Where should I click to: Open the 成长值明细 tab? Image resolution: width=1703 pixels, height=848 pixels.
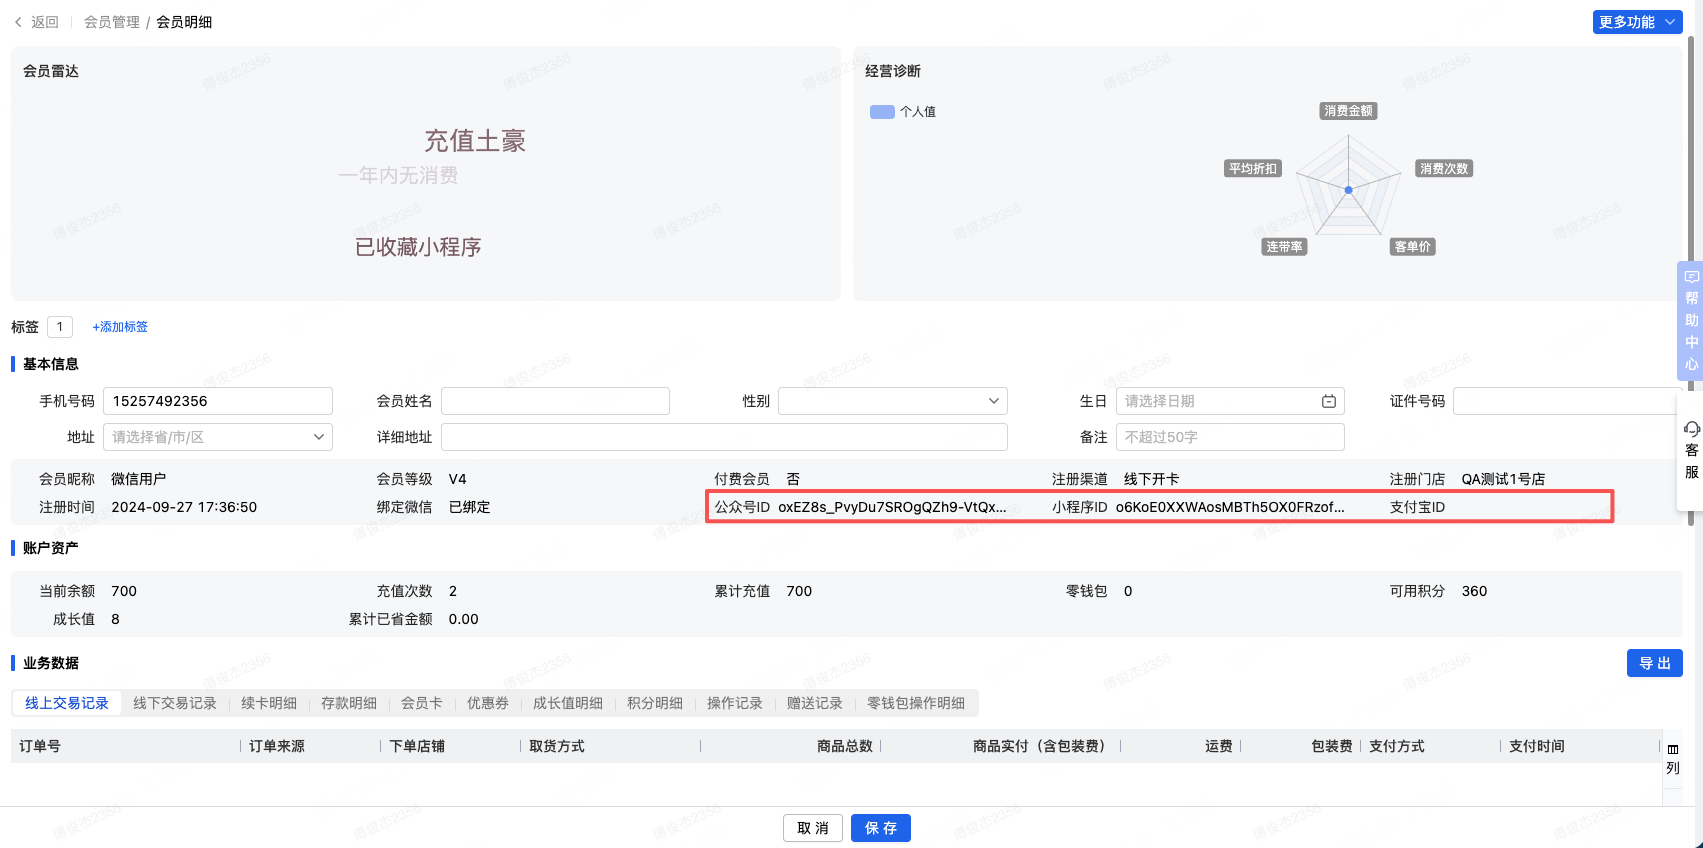tap(568, 703)
